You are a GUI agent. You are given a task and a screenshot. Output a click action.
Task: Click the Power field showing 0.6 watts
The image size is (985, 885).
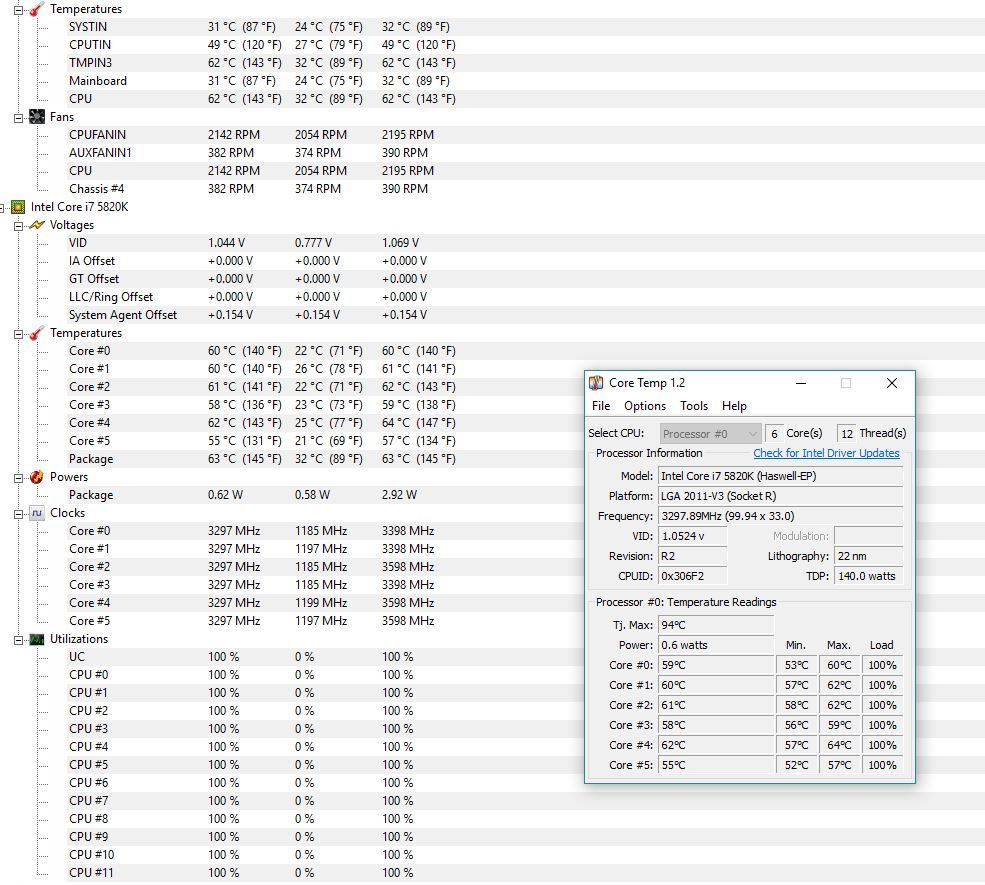point(716,645)
